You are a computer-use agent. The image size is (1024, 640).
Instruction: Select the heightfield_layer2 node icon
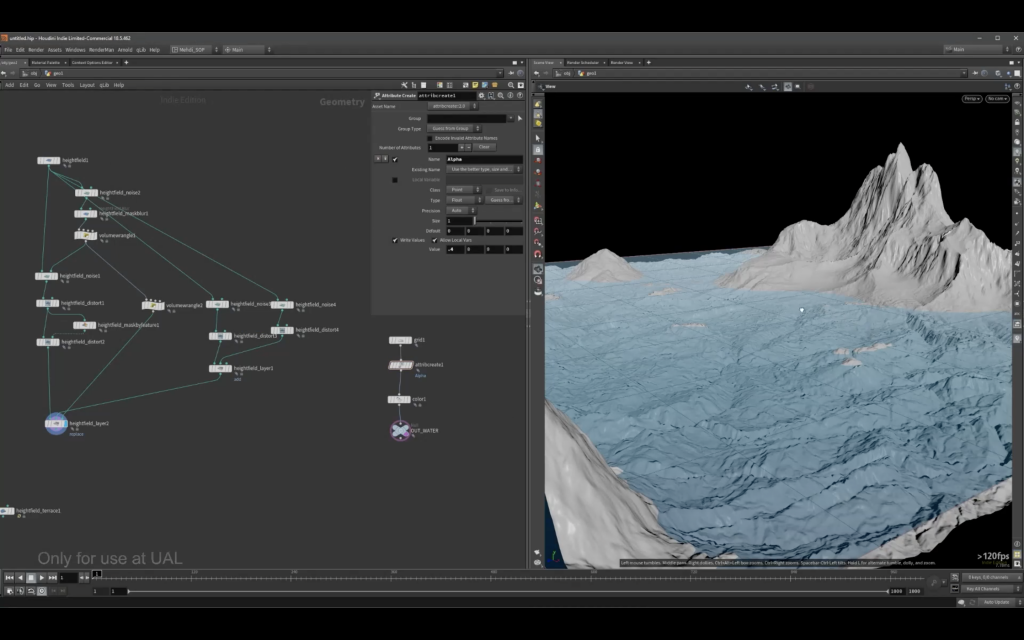[x=56, y=424]
